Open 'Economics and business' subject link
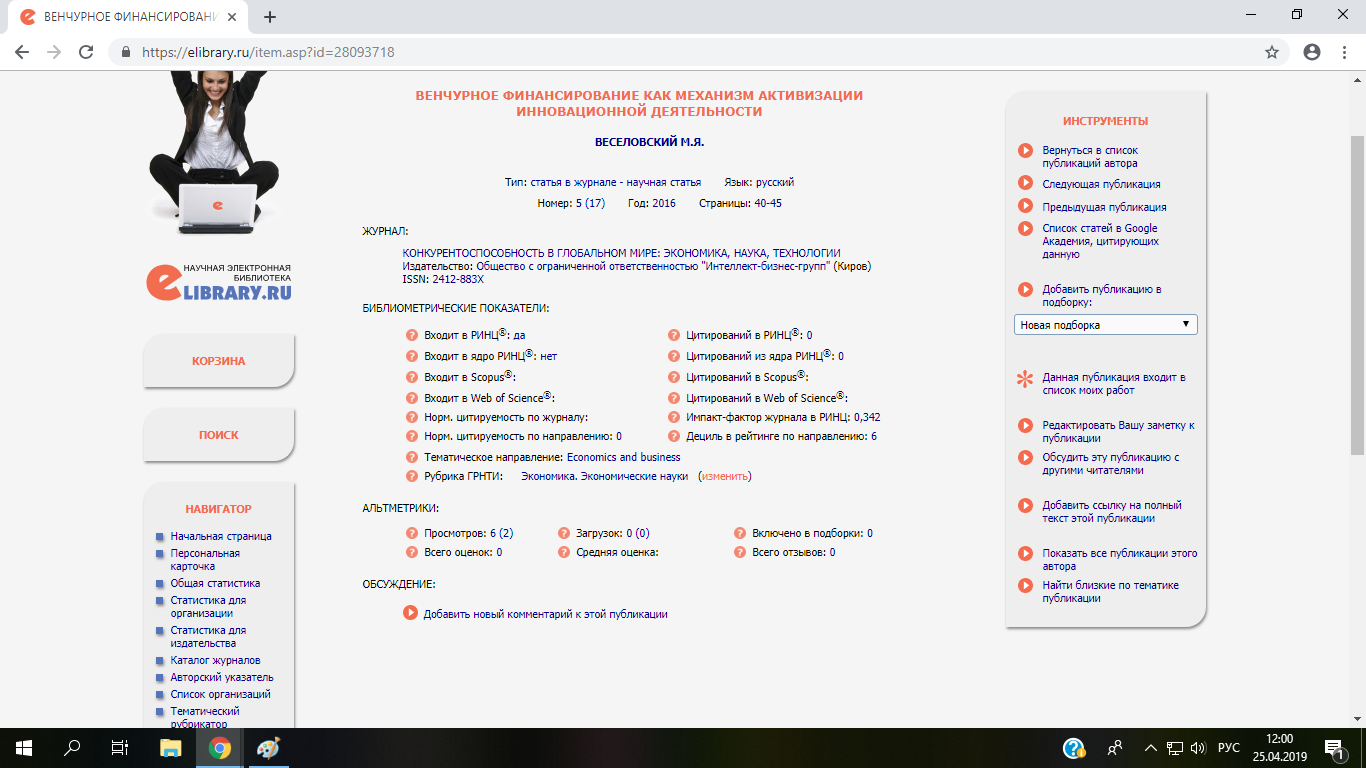 [623, 457]
